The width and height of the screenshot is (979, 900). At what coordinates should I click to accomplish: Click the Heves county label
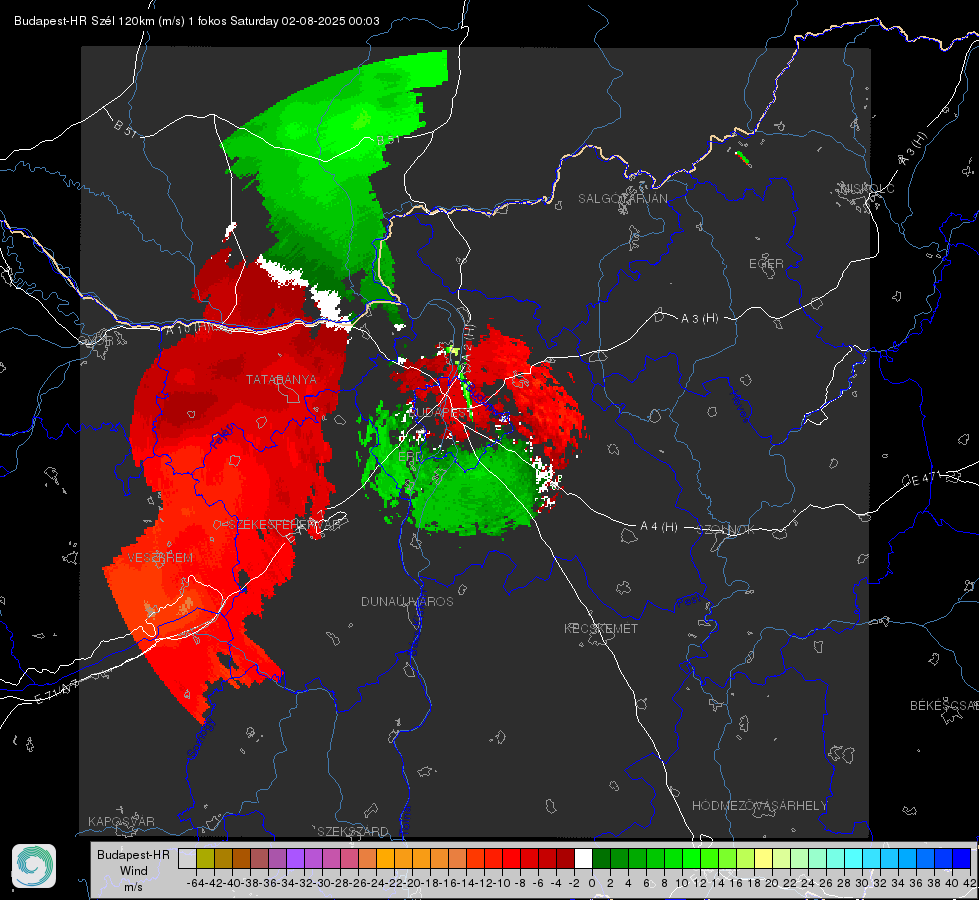(739, 405)
